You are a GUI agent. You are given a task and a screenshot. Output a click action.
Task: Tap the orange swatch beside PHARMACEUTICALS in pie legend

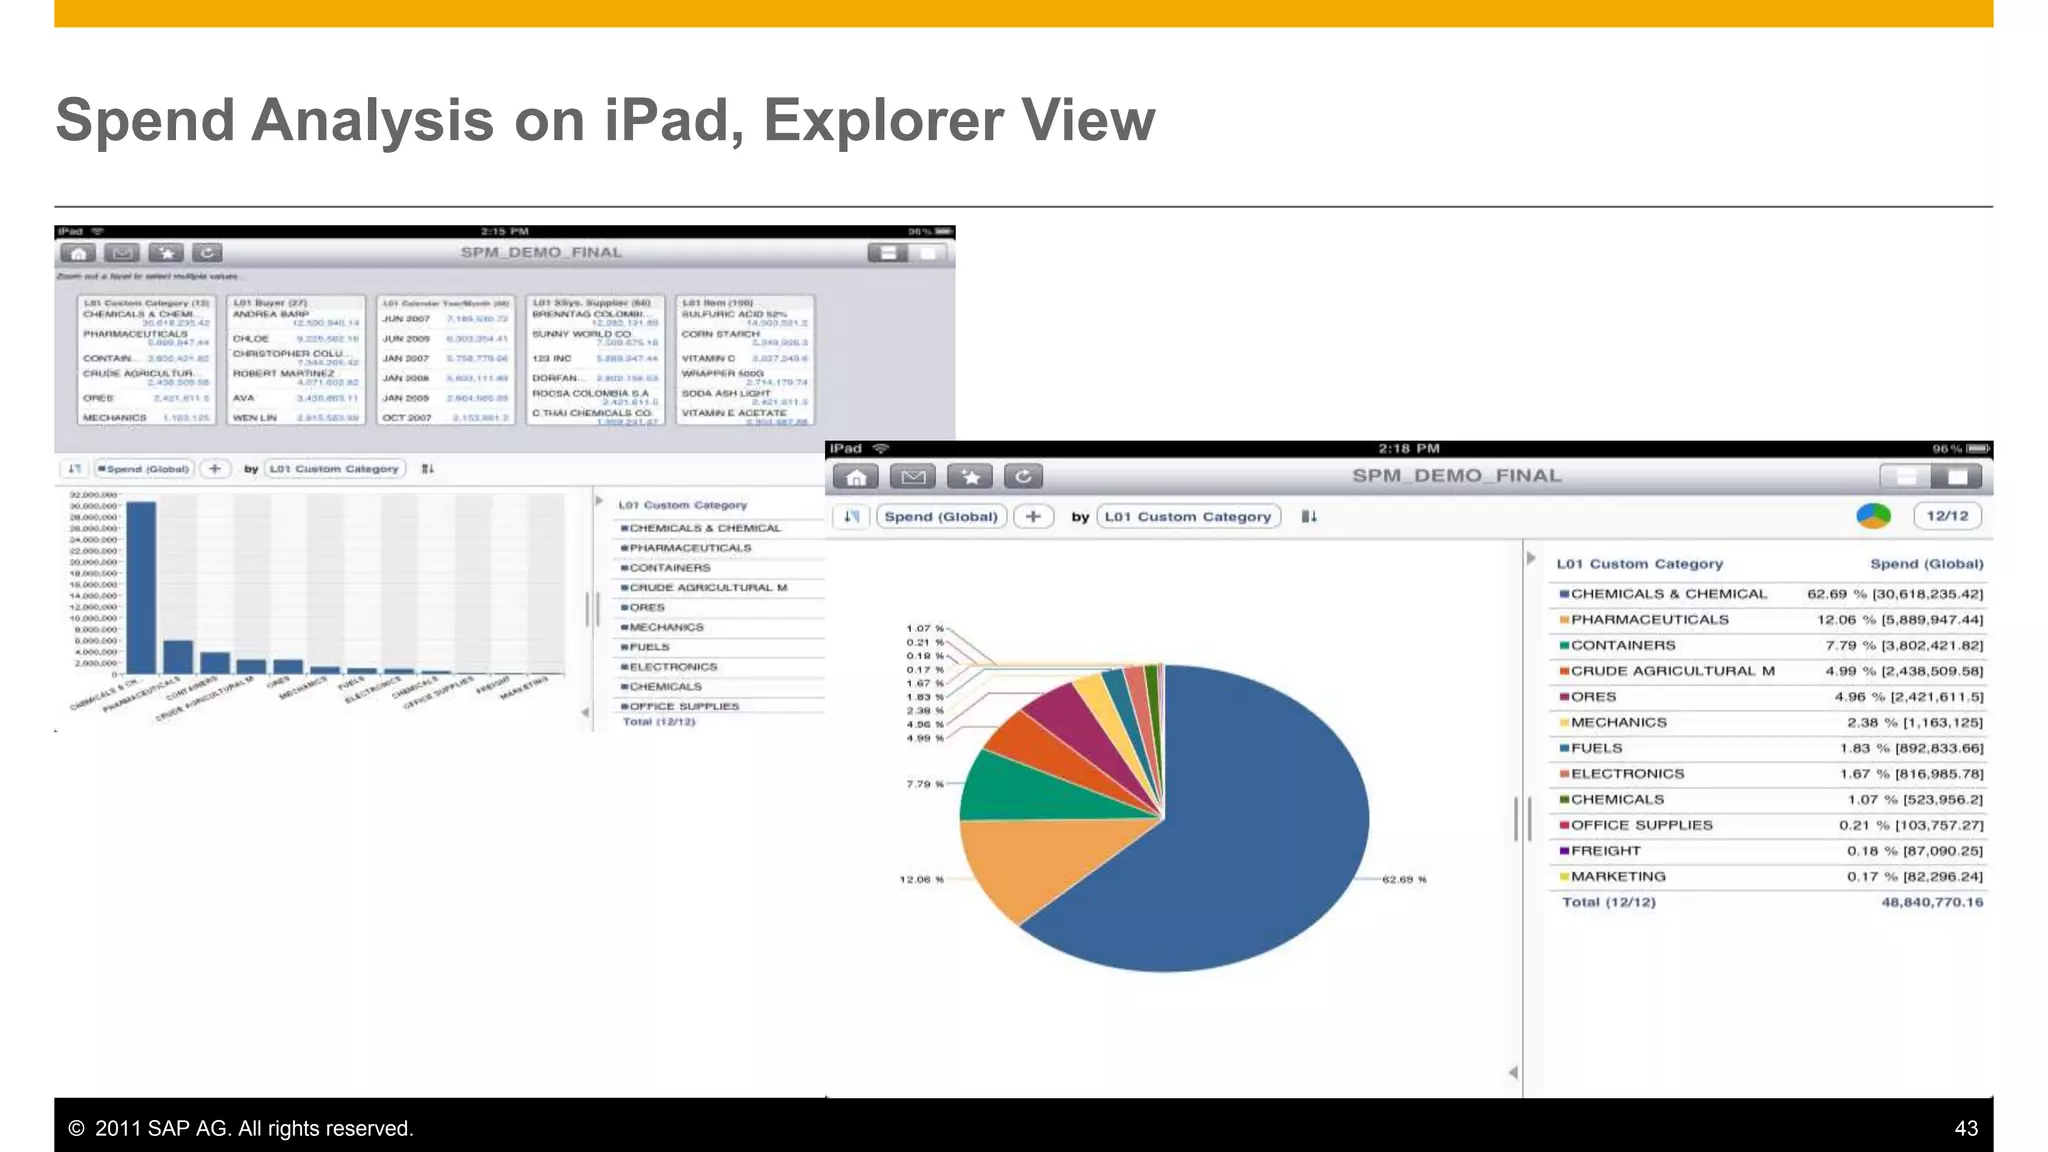click(x=1564, y=620)
